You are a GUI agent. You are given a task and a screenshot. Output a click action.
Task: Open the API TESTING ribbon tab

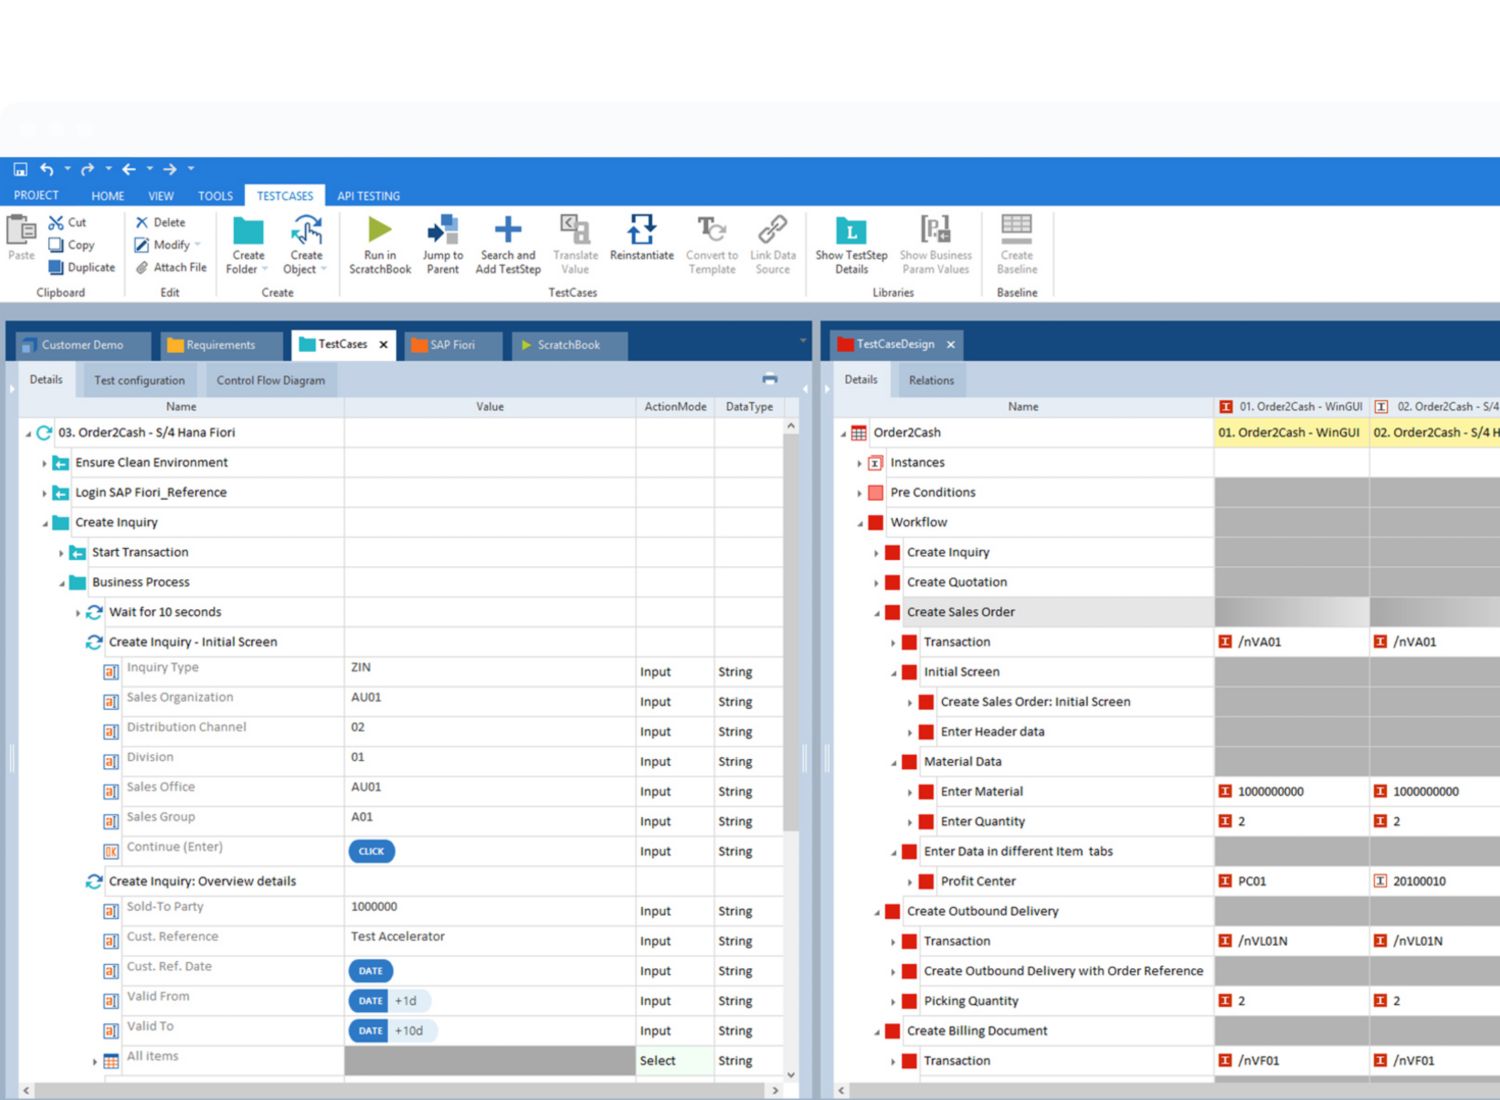coord(368,196)
